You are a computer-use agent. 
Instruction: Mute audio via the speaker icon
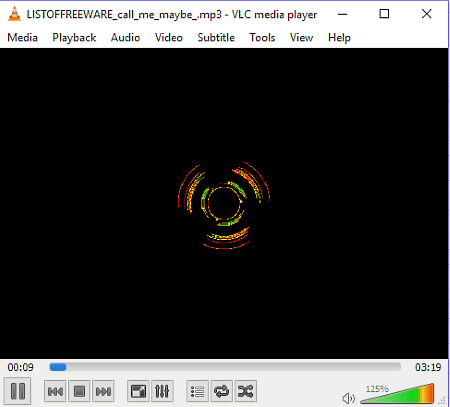coord(349,398)
